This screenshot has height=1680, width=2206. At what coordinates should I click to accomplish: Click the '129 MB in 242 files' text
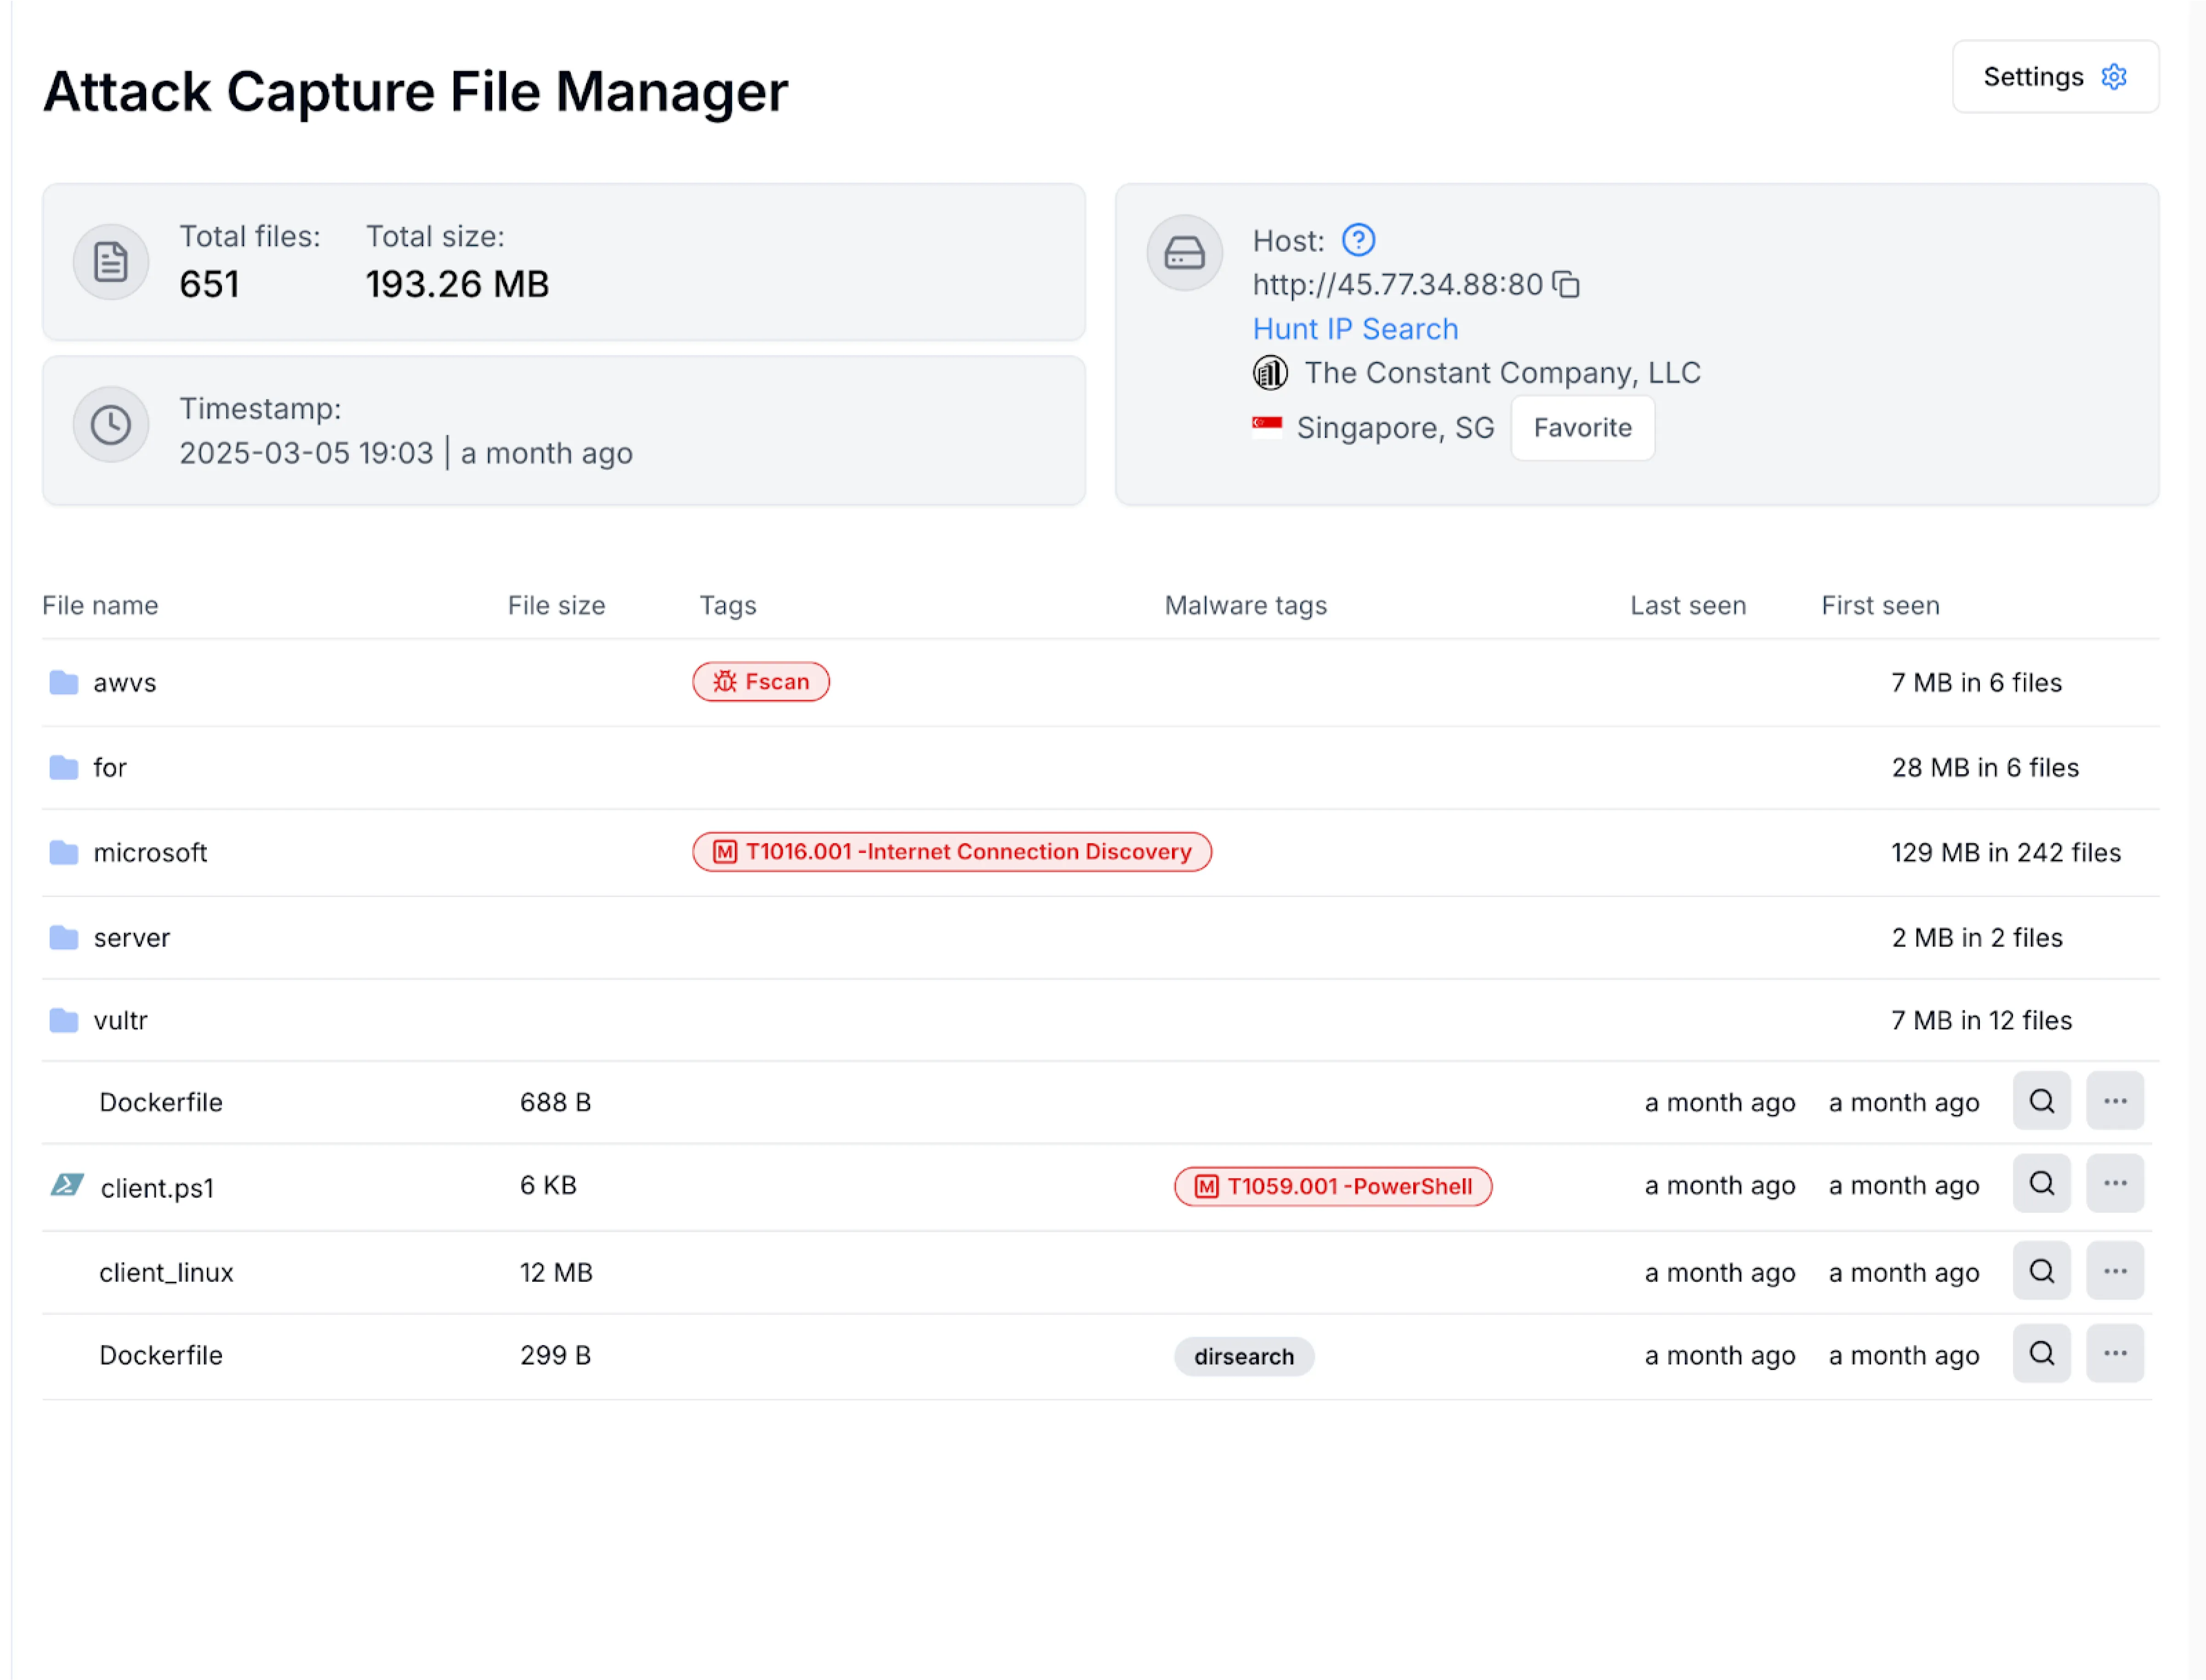click(x=2006, y=853)
